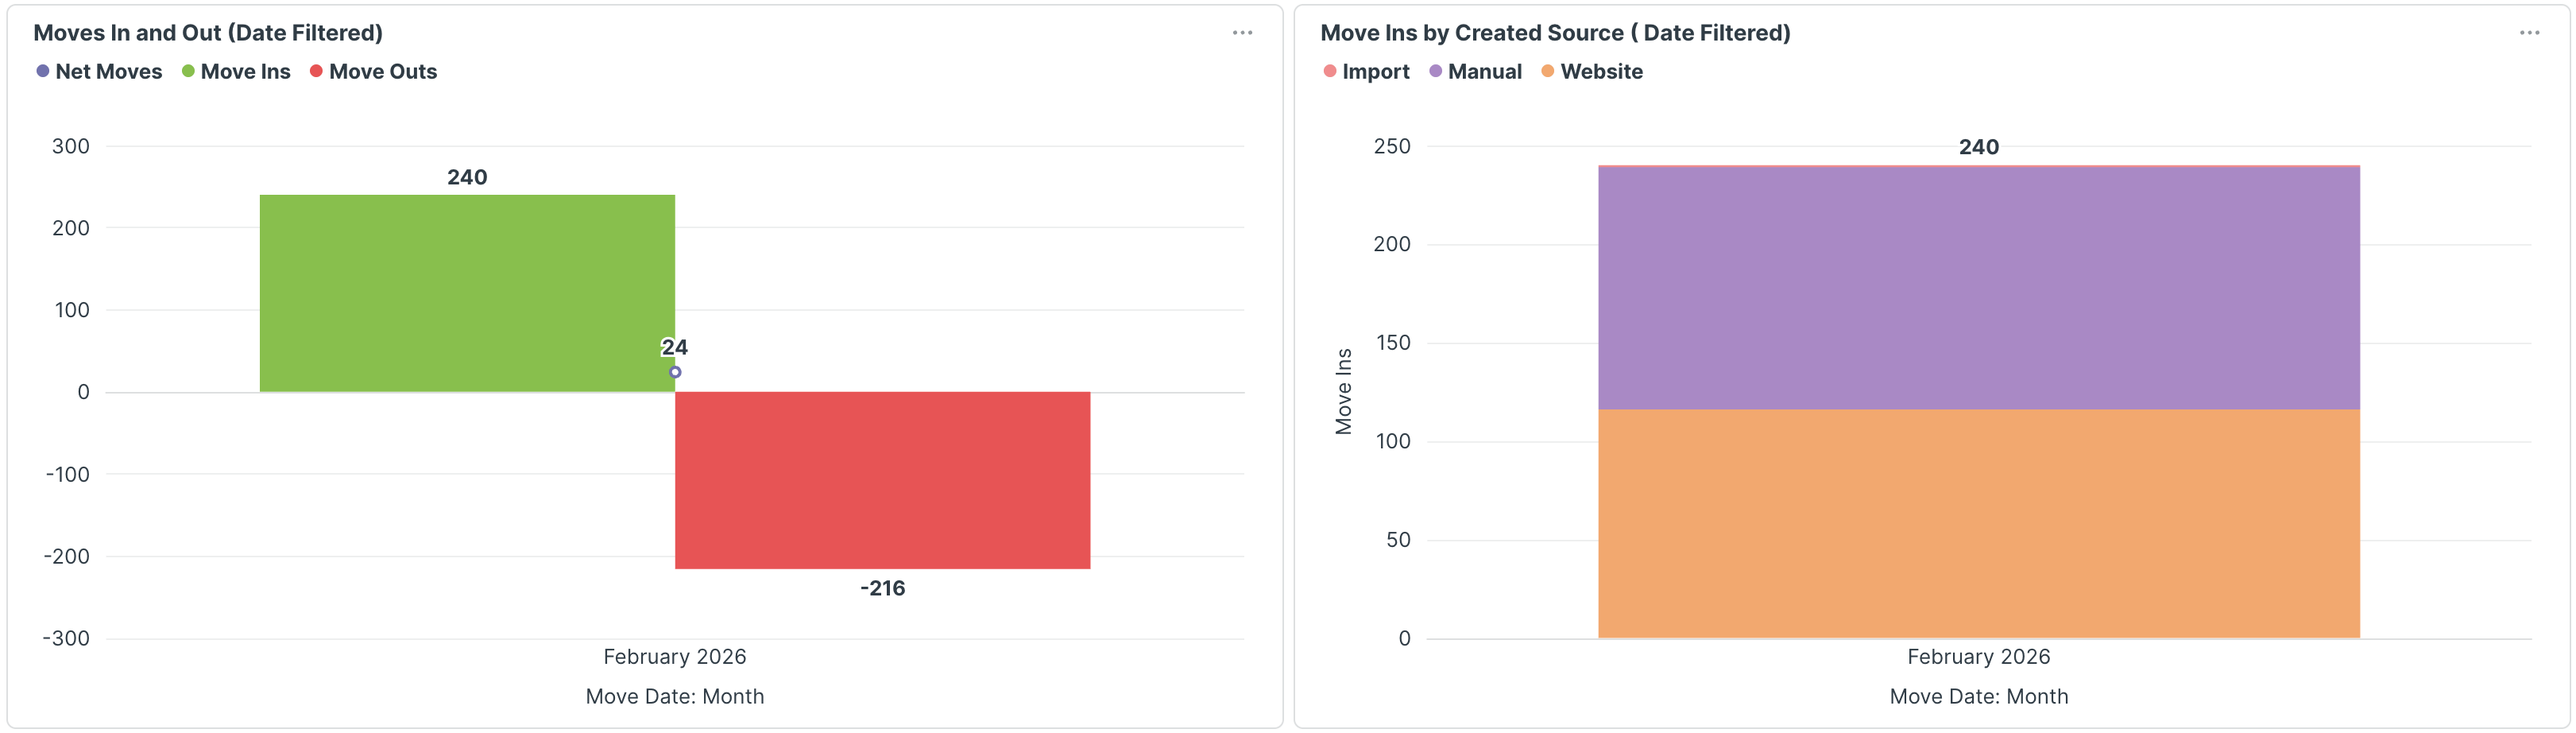Toggle Import legend series
Viewport: 2576px width, 733px height.
pos(1375,72)
